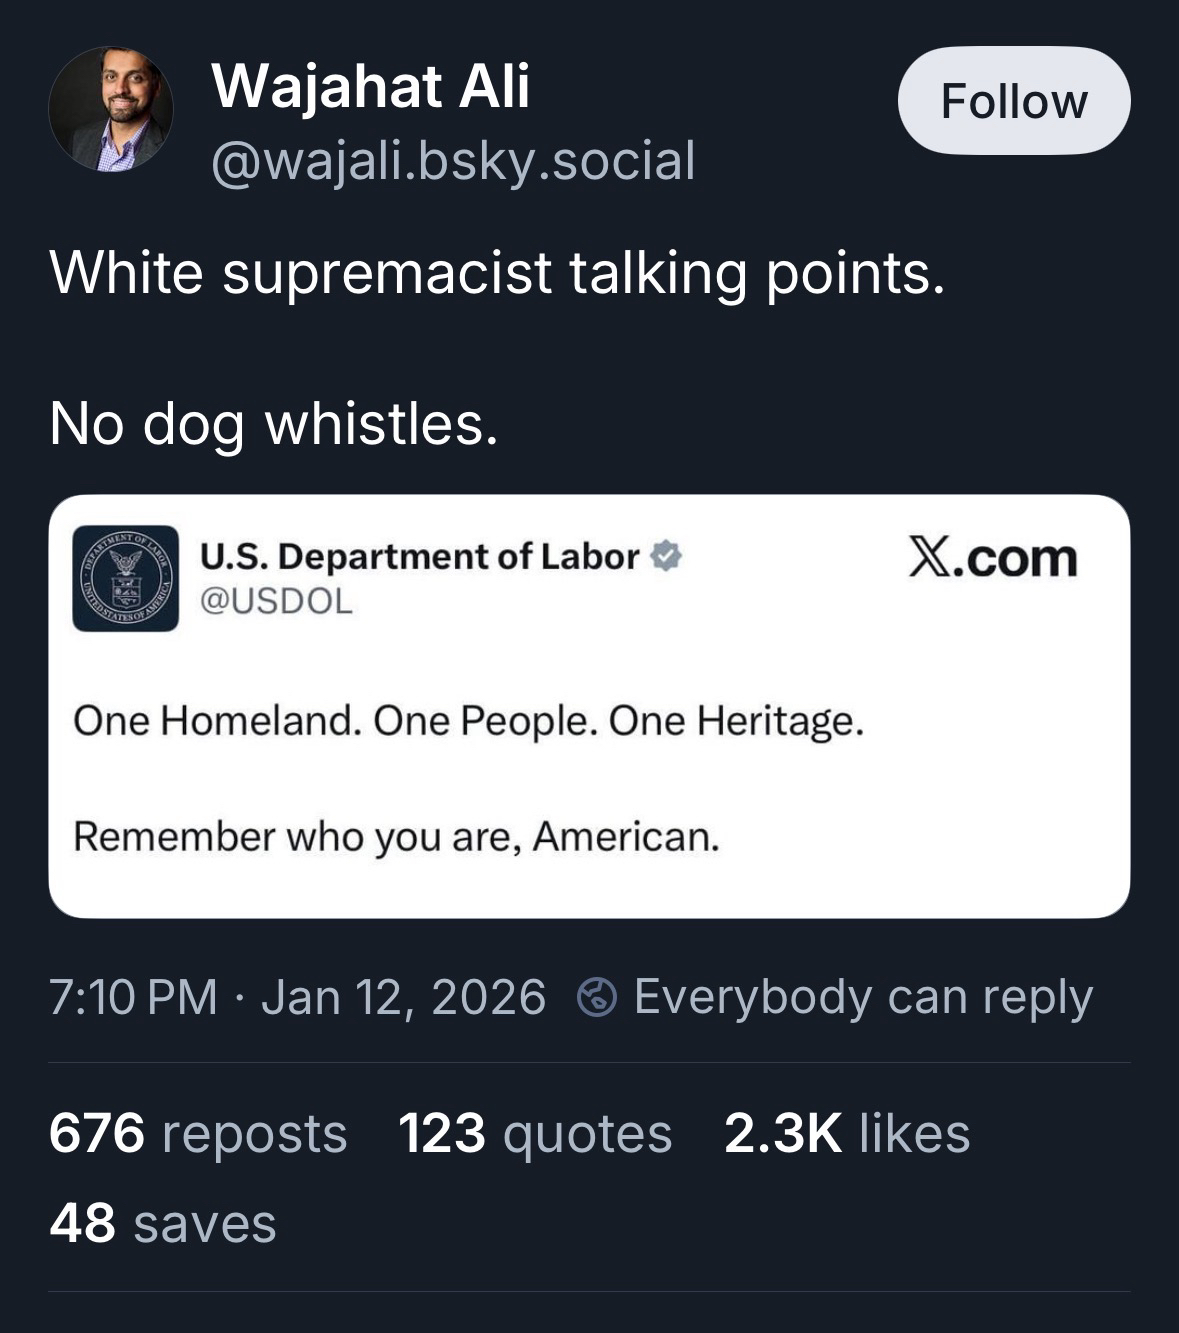Click the "Everybody can reply" label
Image resolution: width=1179 pixels, height=1333 pixels.
[862, 997]
